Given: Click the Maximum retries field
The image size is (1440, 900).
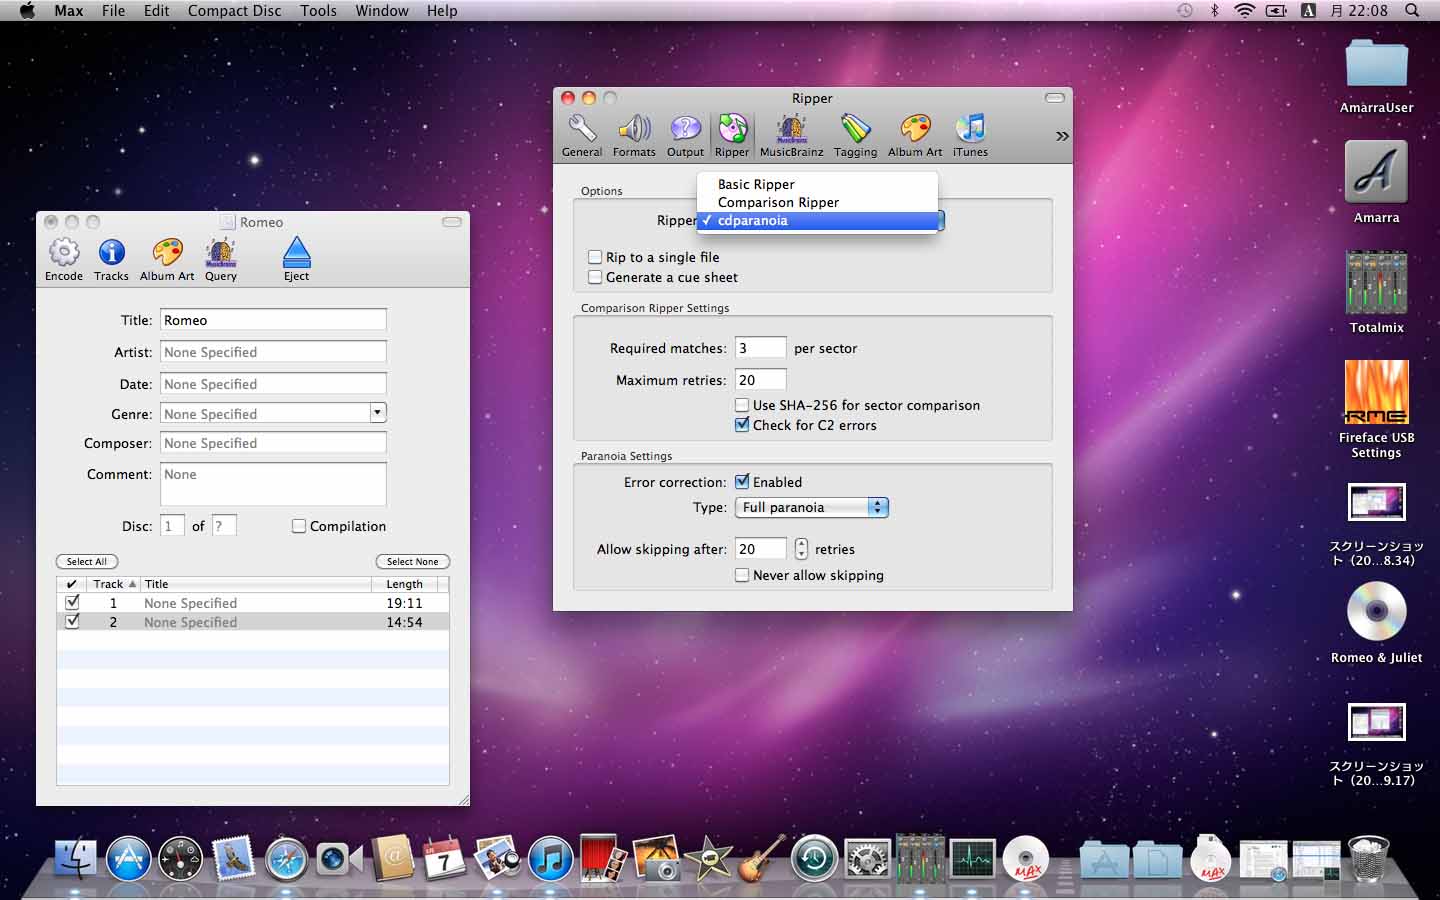Looking at the screenshot, I should pyautogui.click(x=760, y=380).
